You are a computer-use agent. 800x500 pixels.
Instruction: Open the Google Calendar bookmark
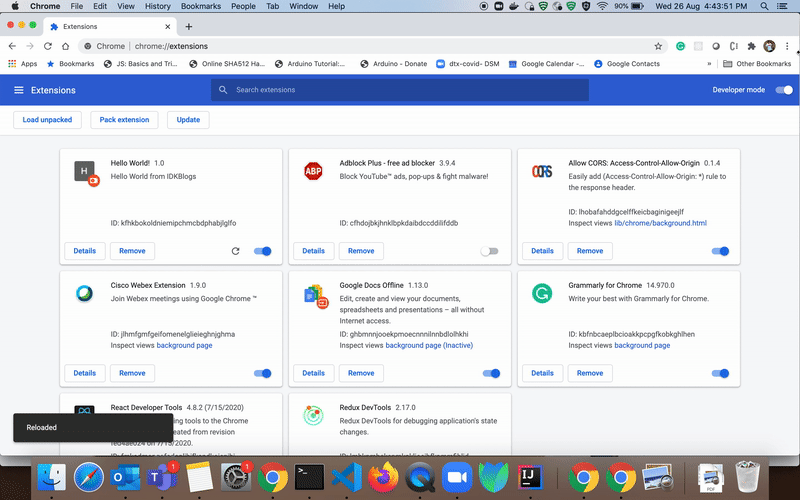546,64
